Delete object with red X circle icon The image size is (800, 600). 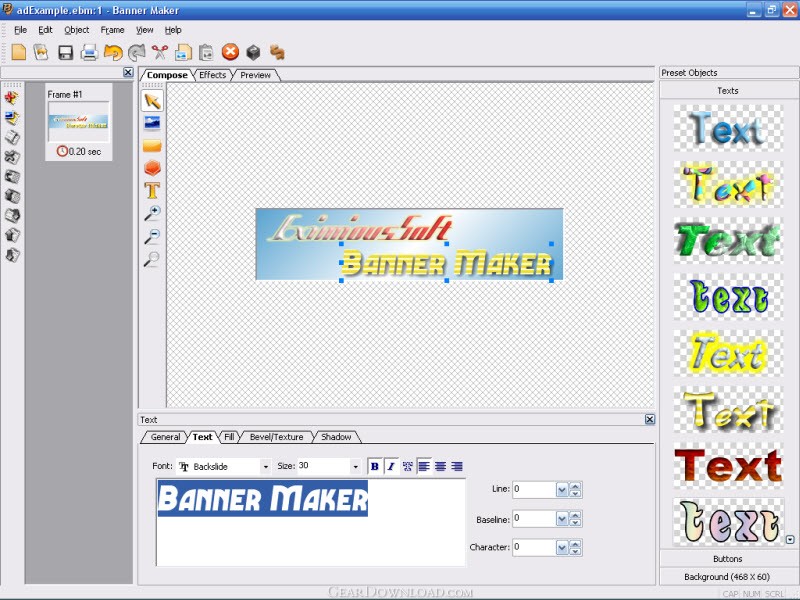tap(230, 52)
